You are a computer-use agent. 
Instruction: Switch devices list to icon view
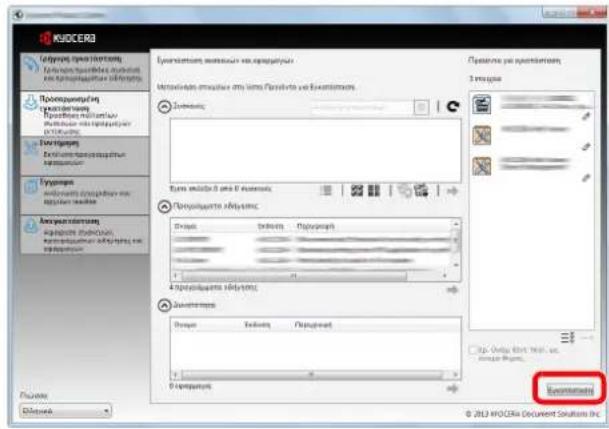point(357,191)
